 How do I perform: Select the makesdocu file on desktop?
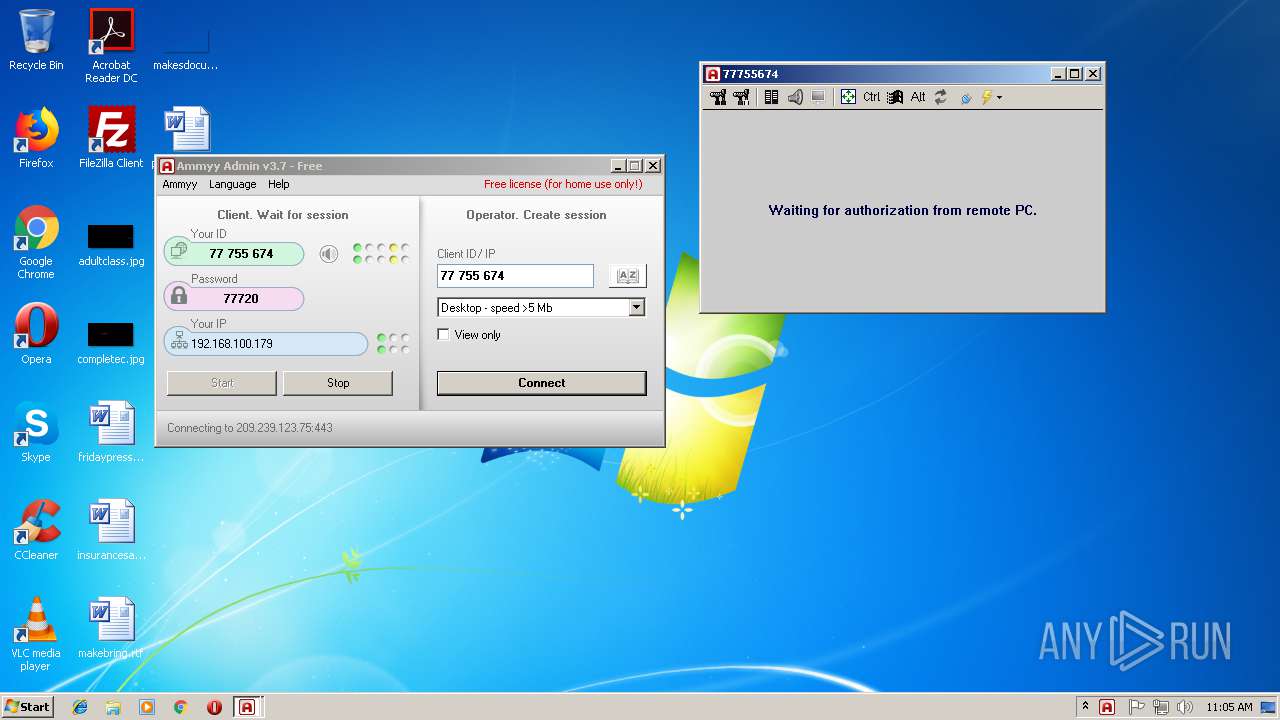coord(186,47)
